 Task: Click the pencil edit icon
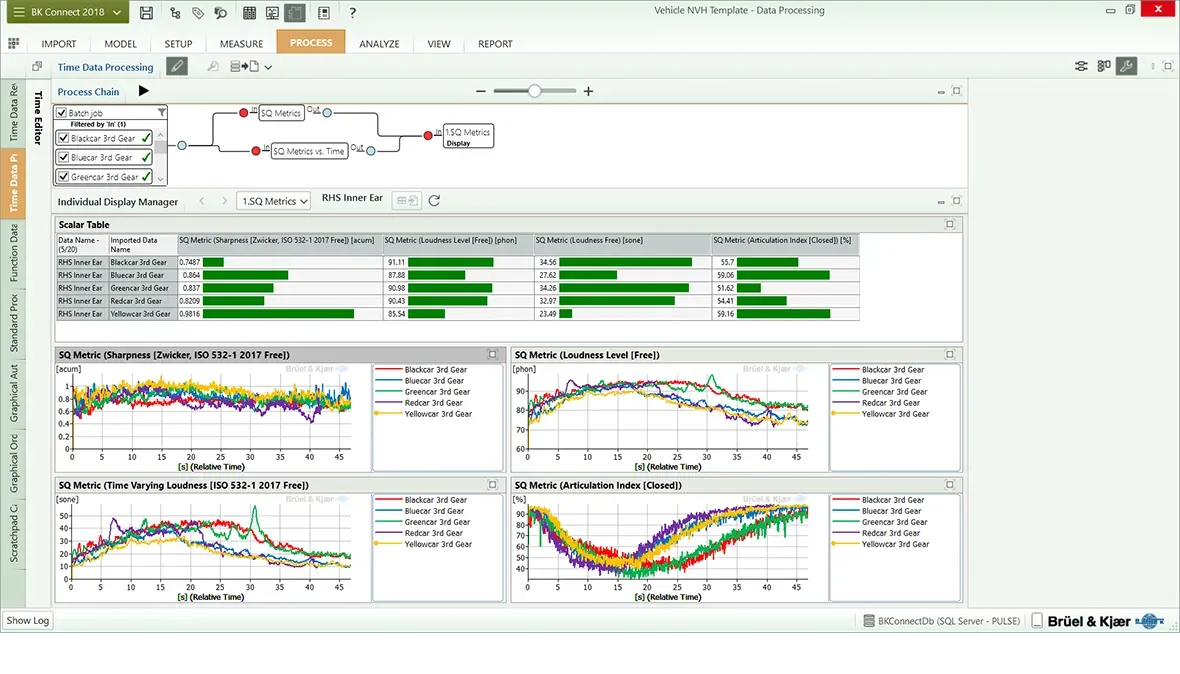[177, 67]
